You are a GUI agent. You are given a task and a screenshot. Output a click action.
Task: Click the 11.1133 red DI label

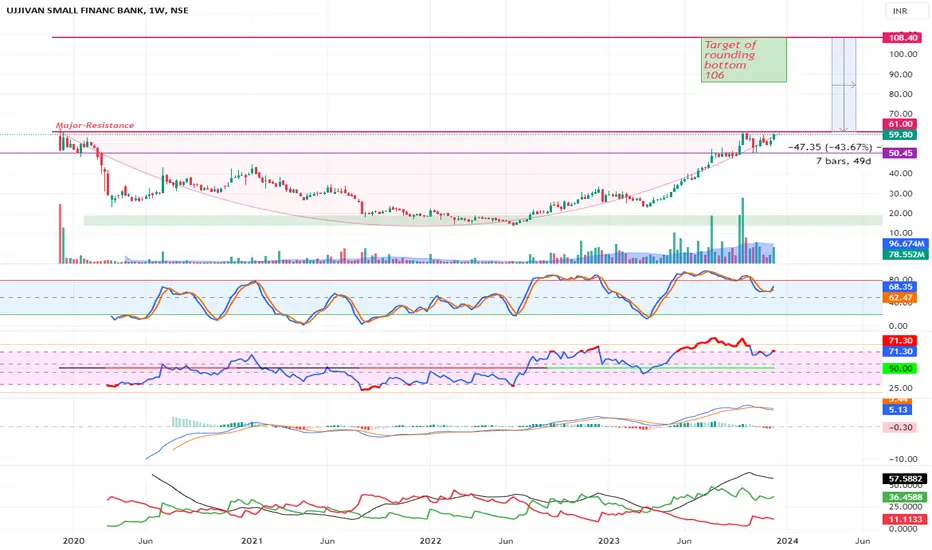[905, 519]
